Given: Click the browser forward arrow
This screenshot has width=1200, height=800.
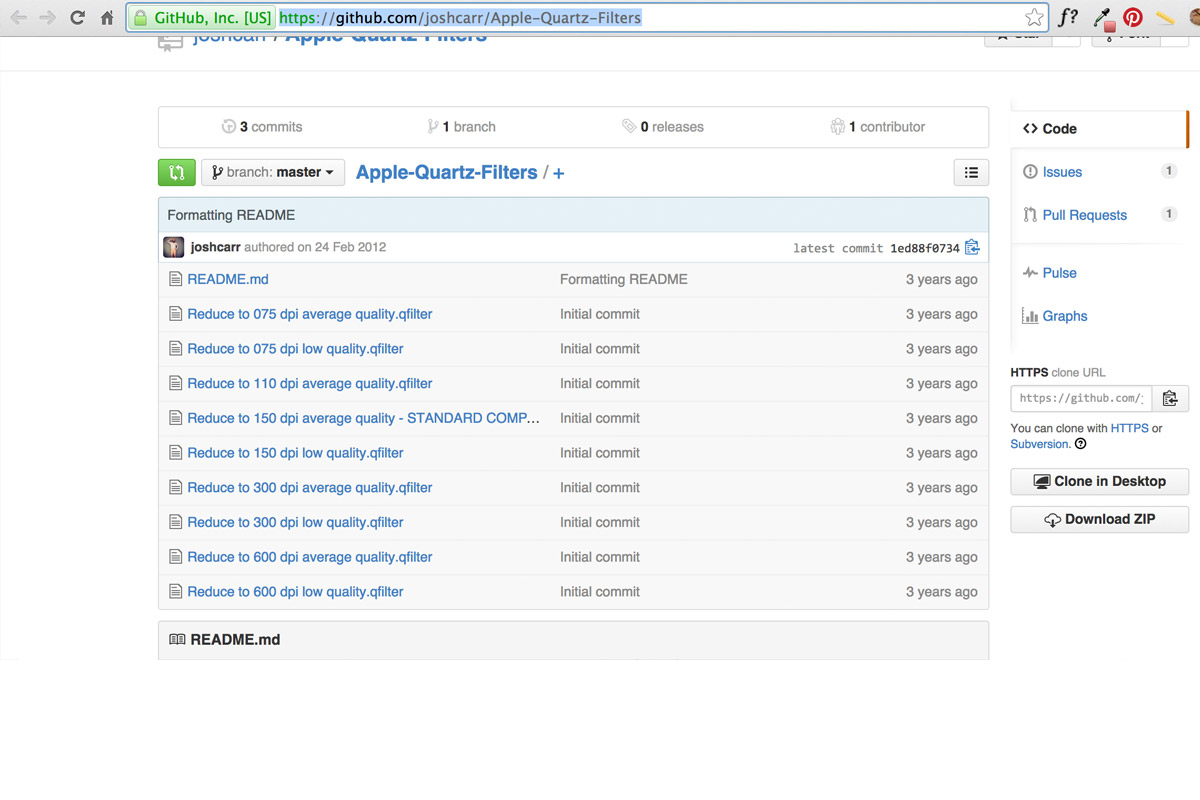Looking at the screenshot, I should click(x=47, y=17).
